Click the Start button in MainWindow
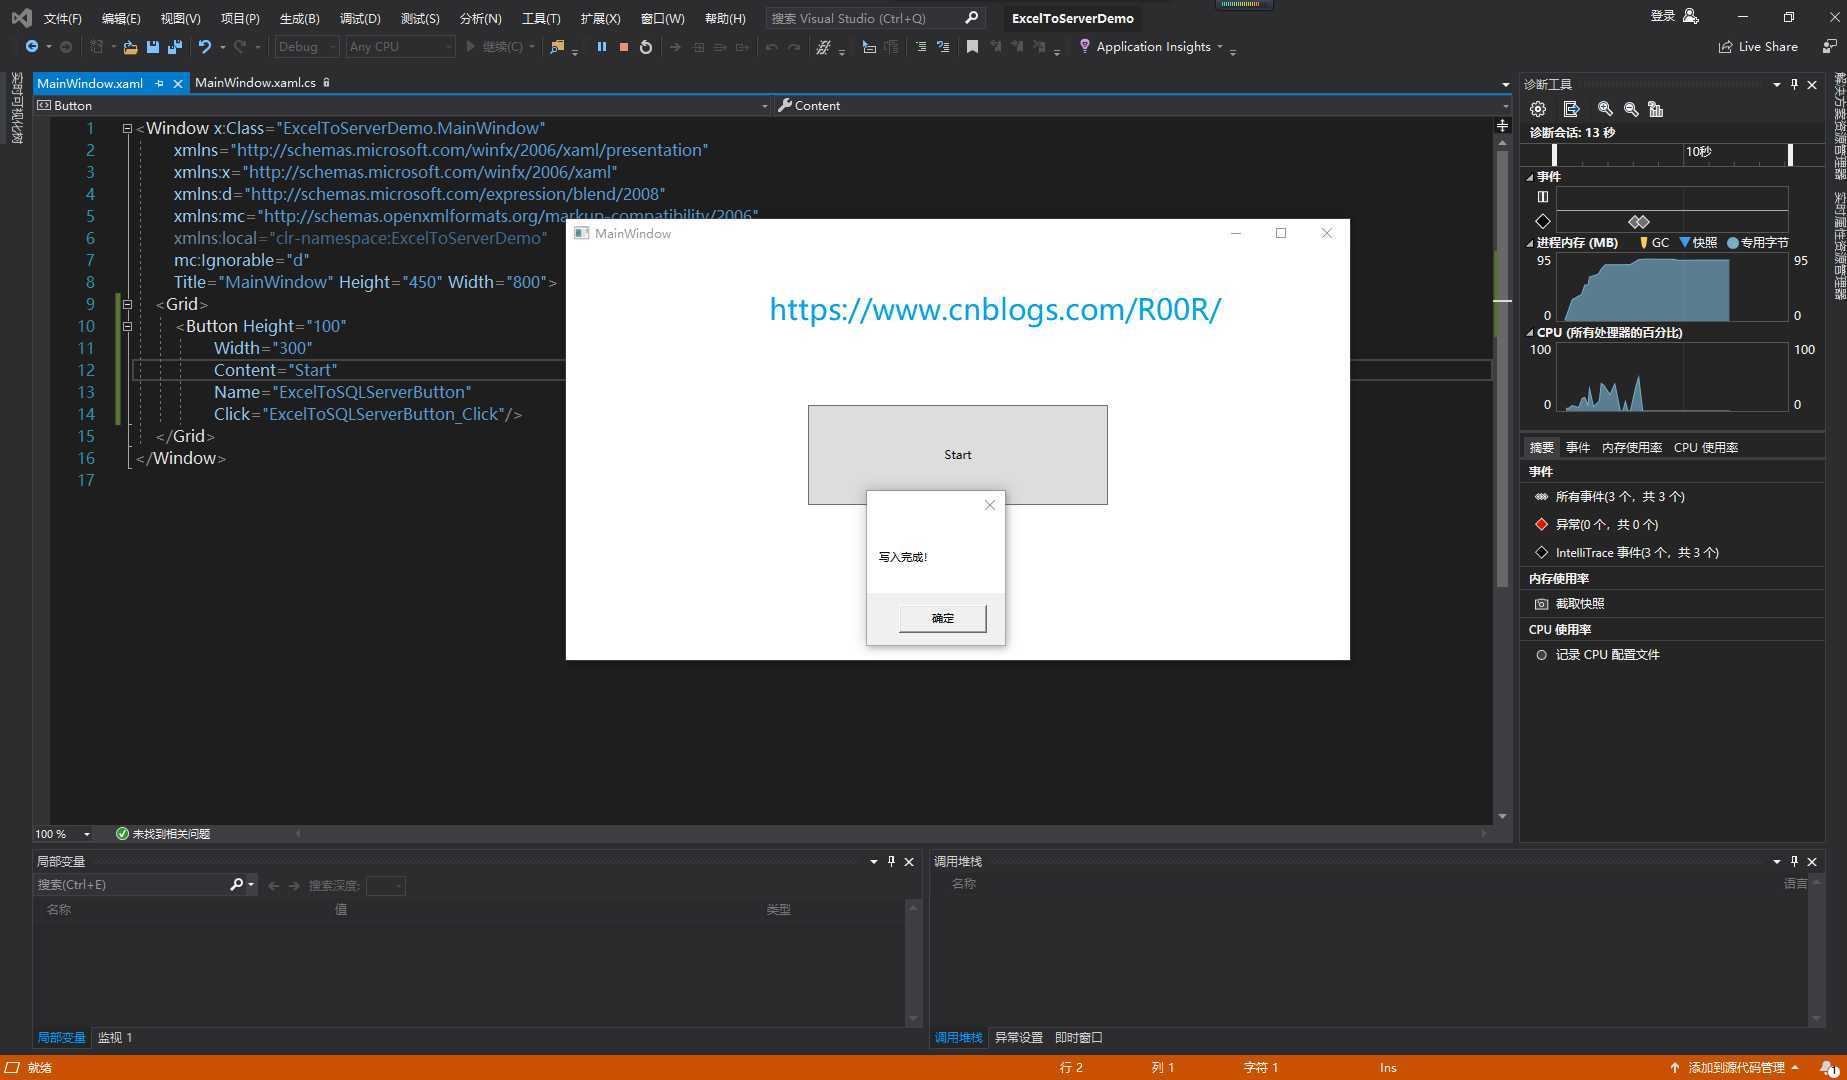Image resolution: width=1847 pixels, height=1080 pixels. tap(958, 455)
